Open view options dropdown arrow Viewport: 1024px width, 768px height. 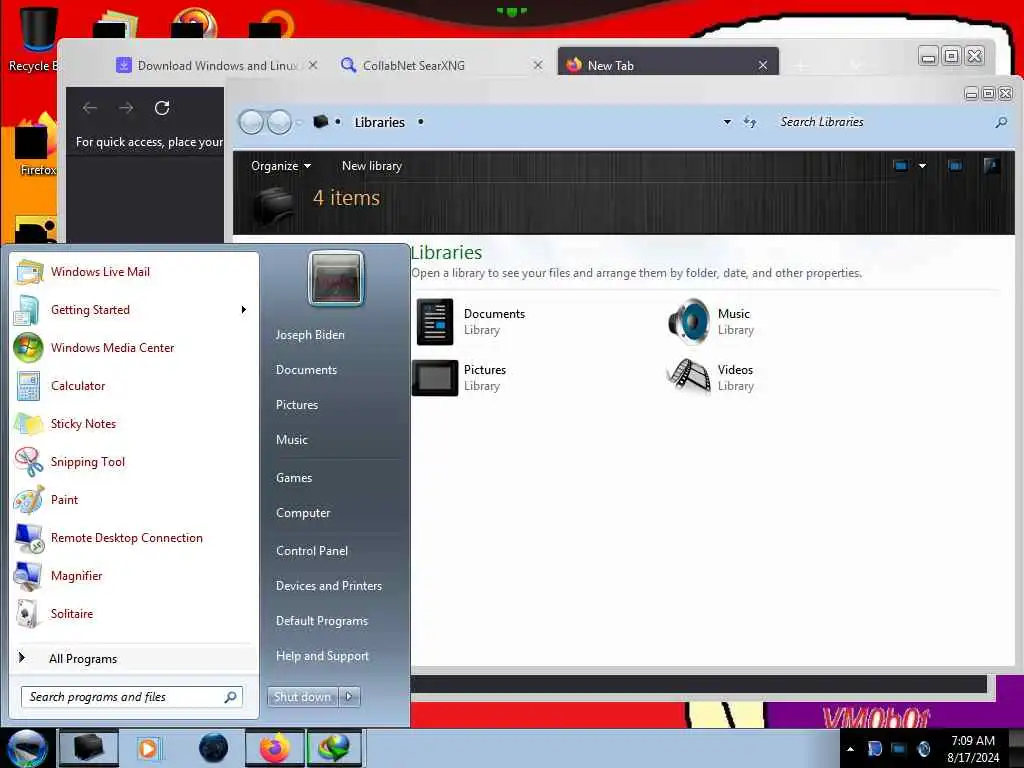point(922,166)
